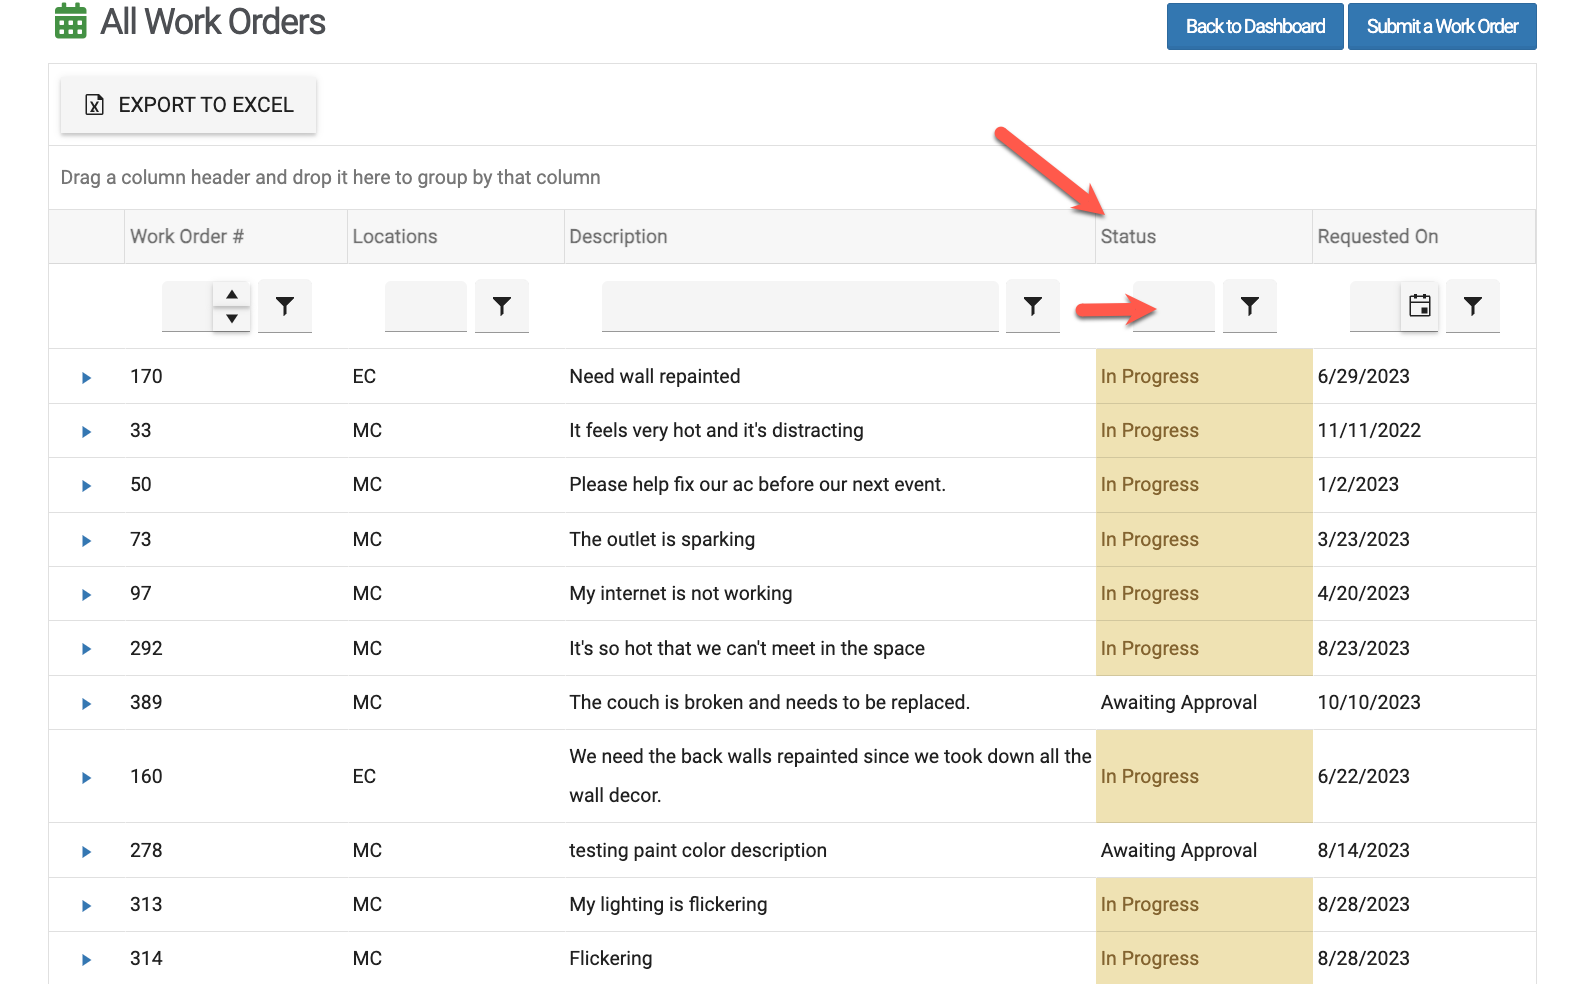Click the Requested On filter funnel

coord(1472,306)
